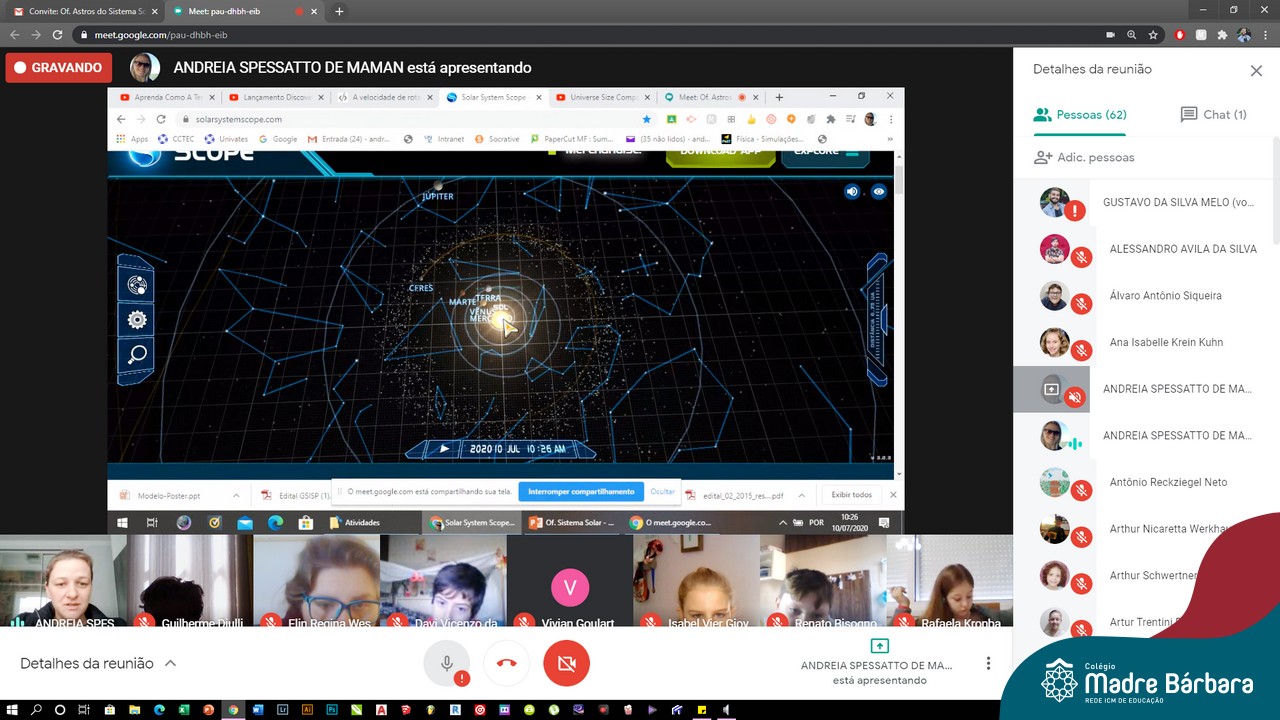Toggle Alessandro Avila da Silva's mute icon
This screenshot has width=1280, height=720.
pos(1080,257)
